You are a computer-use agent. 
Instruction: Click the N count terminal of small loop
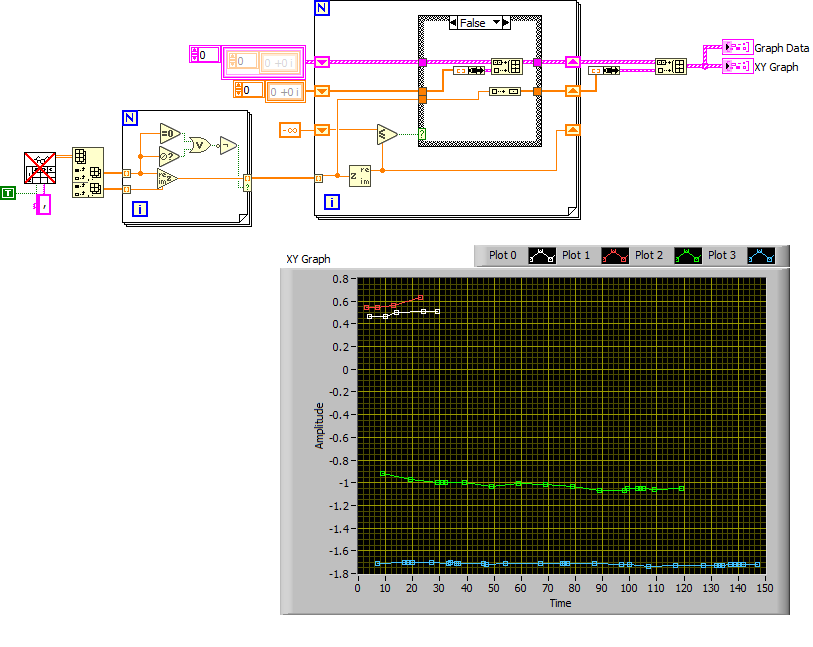[x=130, y=118]
